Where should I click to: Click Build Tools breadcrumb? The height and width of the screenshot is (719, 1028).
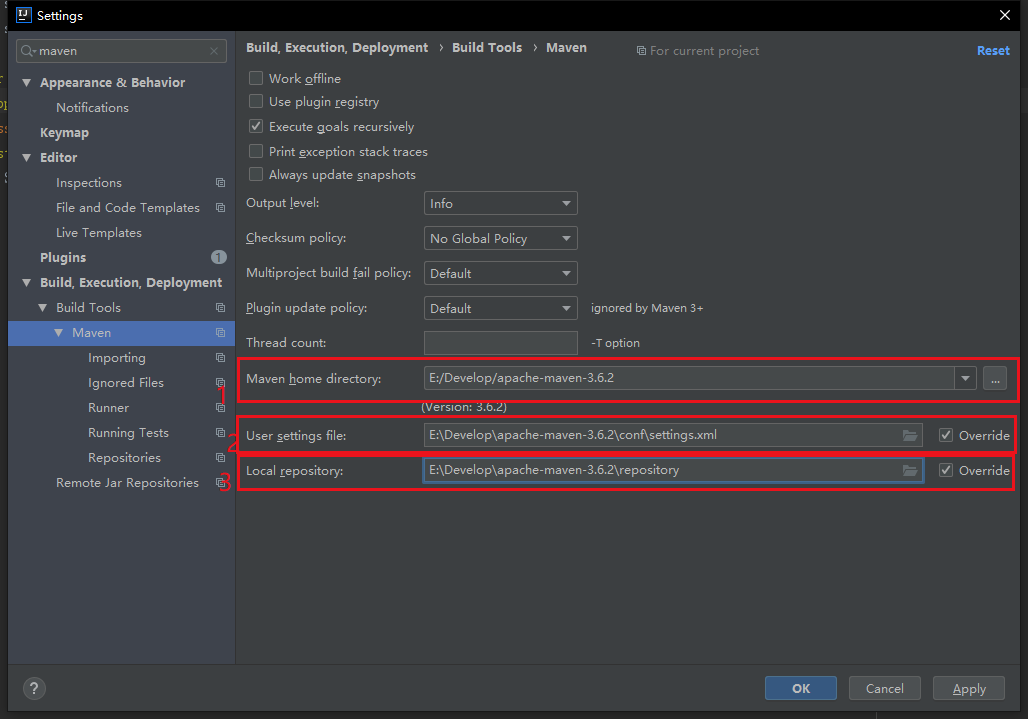[x=487, y=48]
